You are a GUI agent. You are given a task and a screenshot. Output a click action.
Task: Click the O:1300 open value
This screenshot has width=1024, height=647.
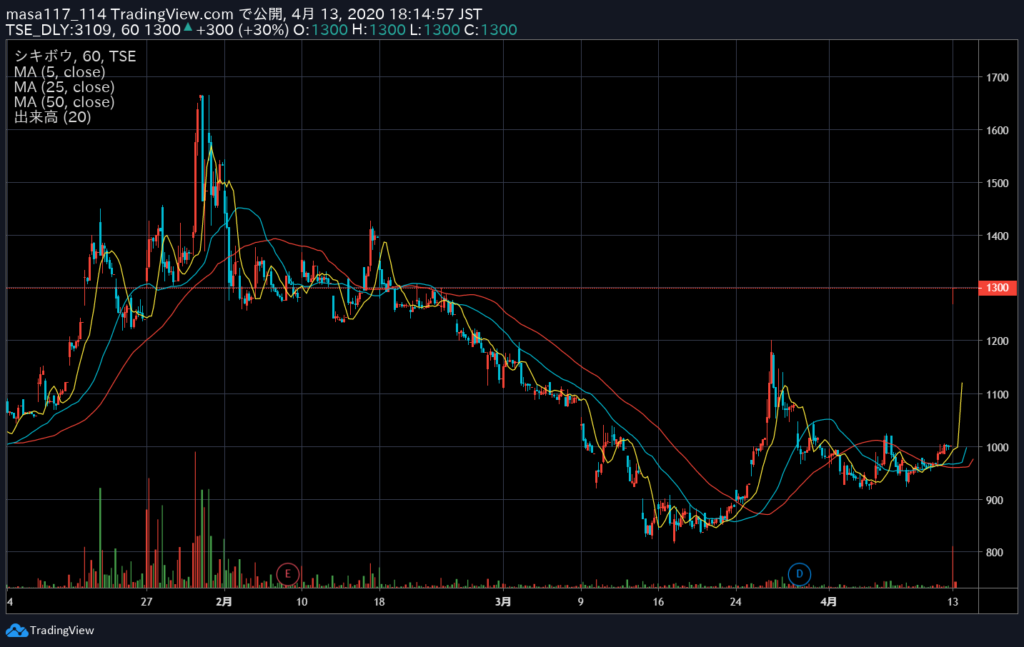point(321,30)
